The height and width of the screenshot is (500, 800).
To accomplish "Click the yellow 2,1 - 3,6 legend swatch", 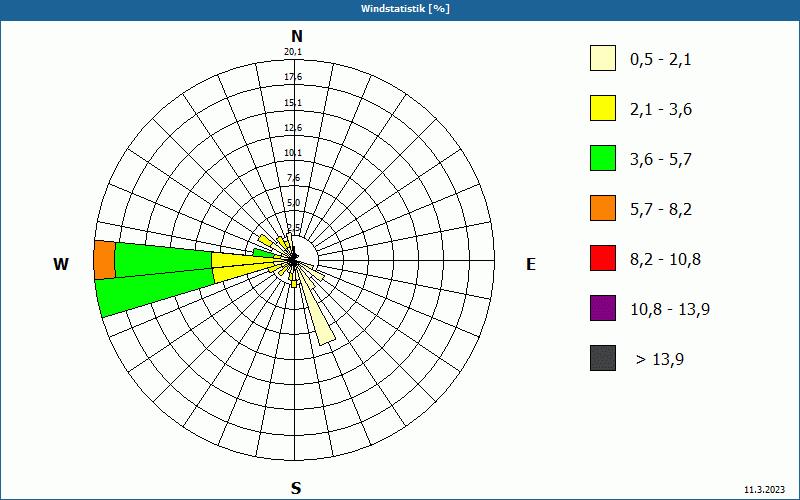I will click(603, 108).
